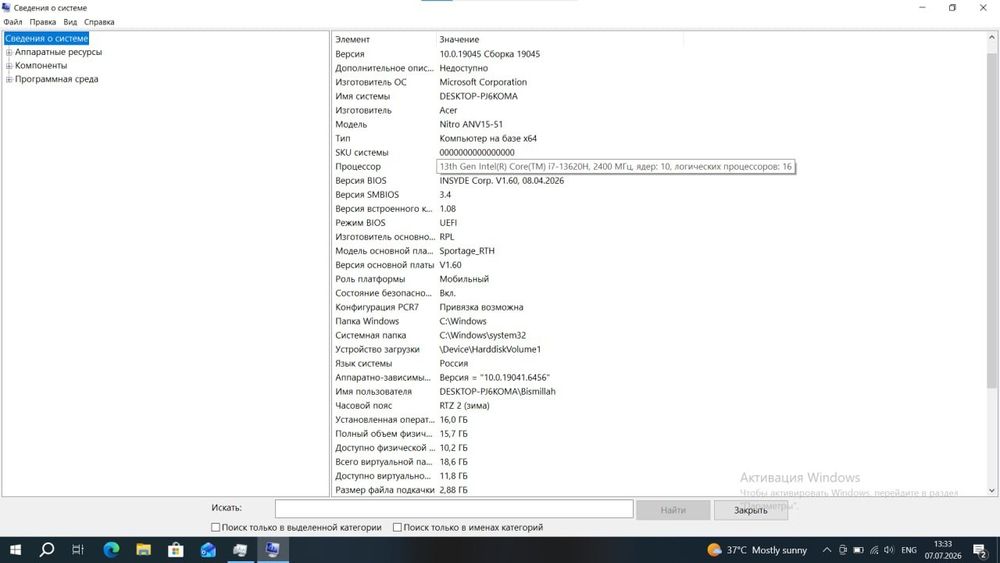1000x563 pixels.
Task: Open clock and date 13:33 flyout
Action: click(943, 550)
